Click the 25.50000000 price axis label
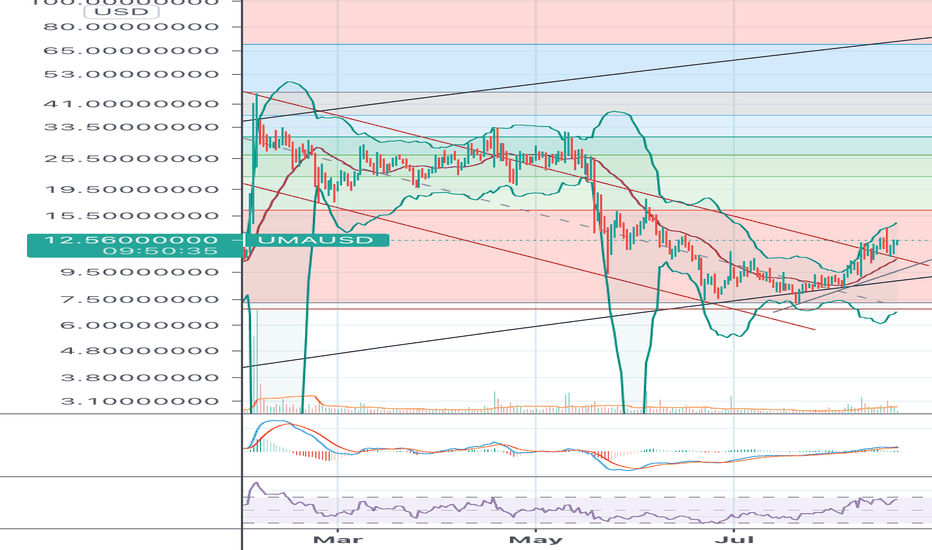 tap(131, 159)
